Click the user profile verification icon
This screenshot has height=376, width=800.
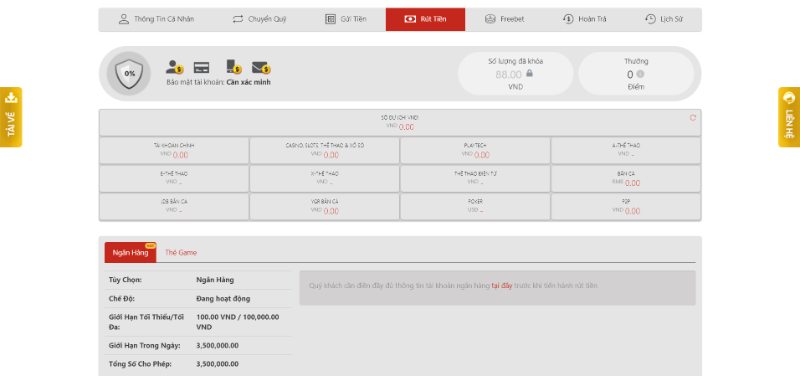tap(174, 67)
